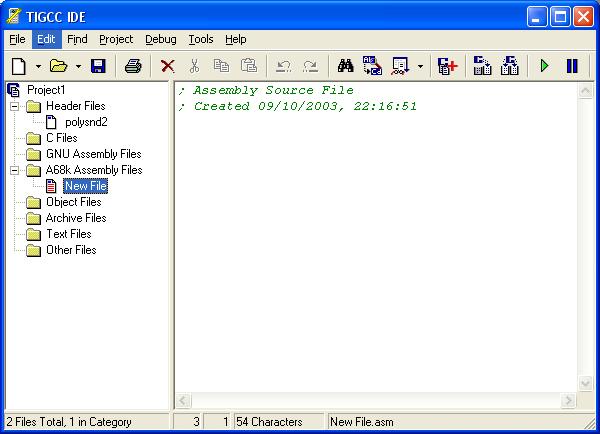Click the Redo arrow icon
600x434 pixels.
coord(310,66)
